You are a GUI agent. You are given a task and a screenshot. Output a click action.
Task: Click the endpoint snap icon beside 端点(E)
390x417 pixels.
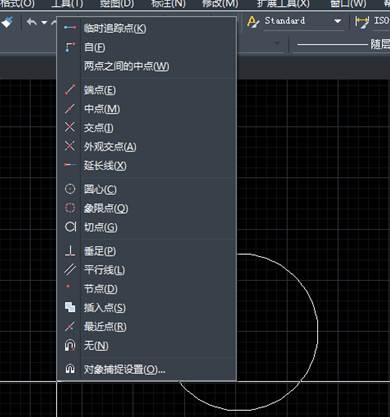coord(70,90)
